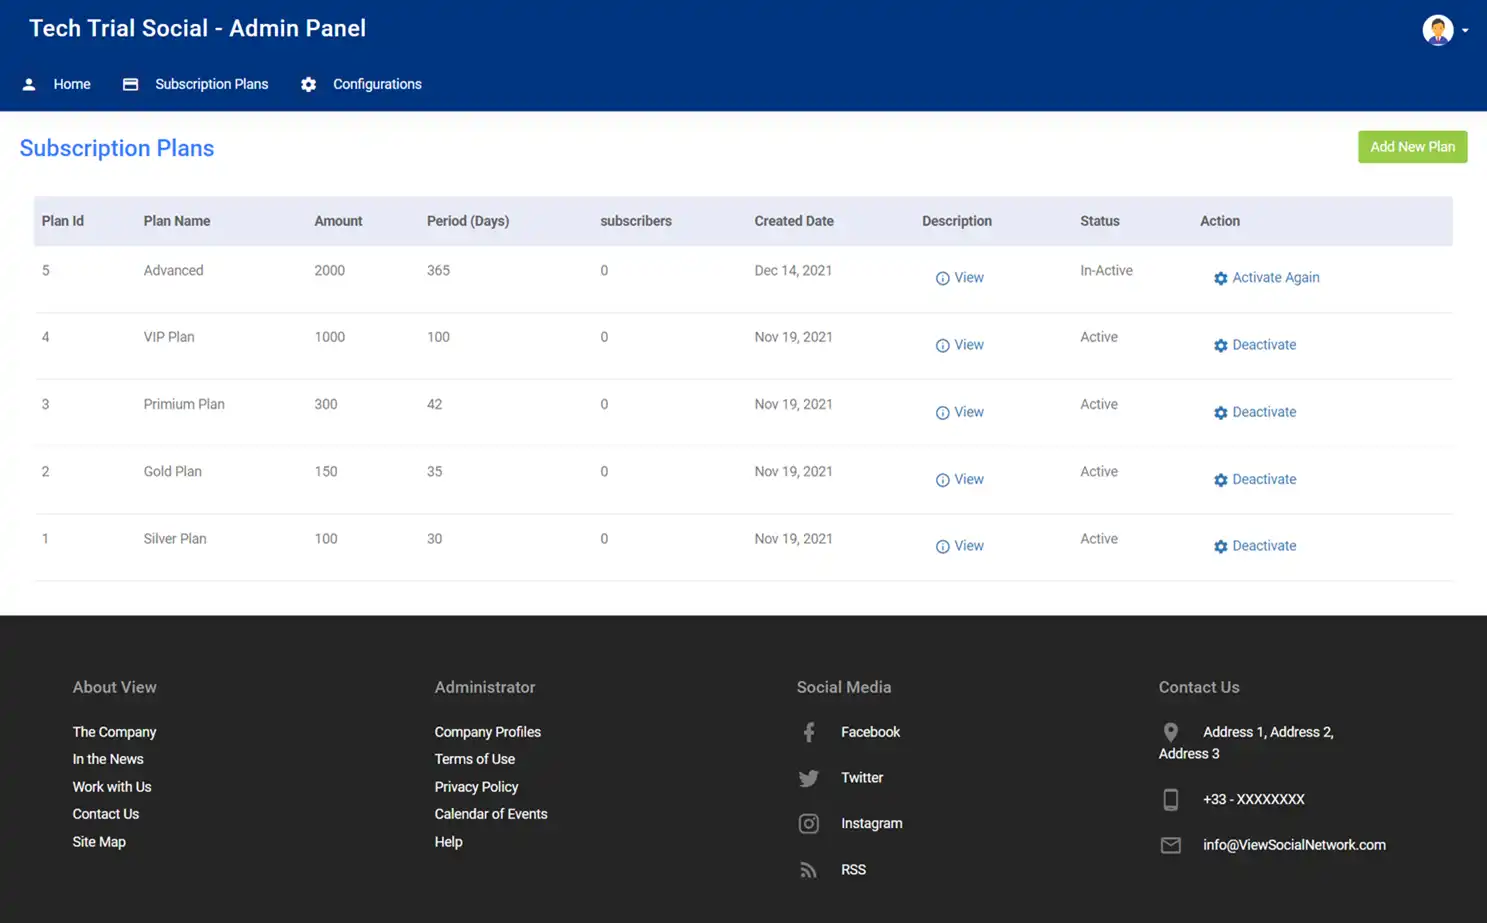Open the RSS feed icon
This screenshot has width=1487, height=923.
pos(808,869)
